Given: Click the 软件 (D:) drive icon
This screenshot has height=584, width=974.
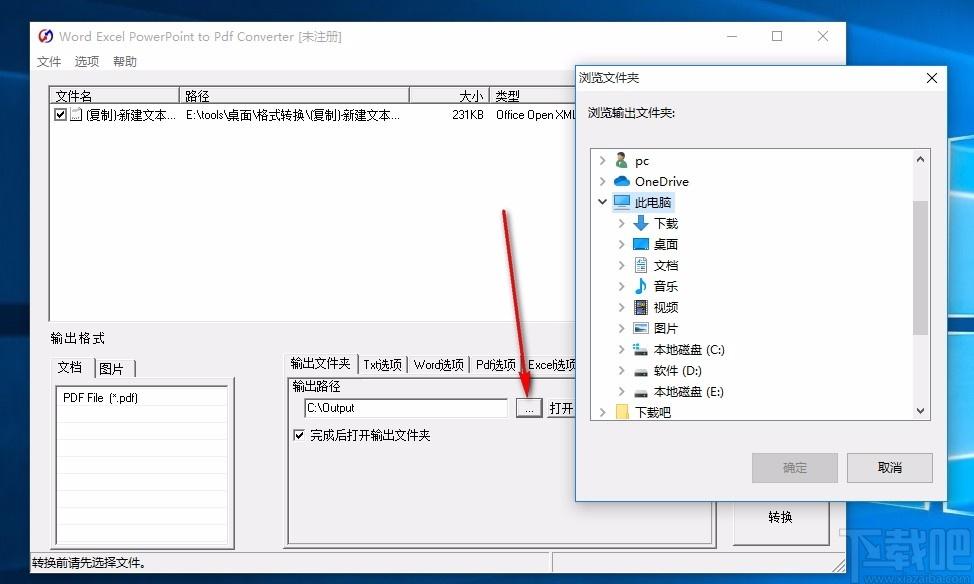Looking at the screenshot, I should tap(641, 372).
